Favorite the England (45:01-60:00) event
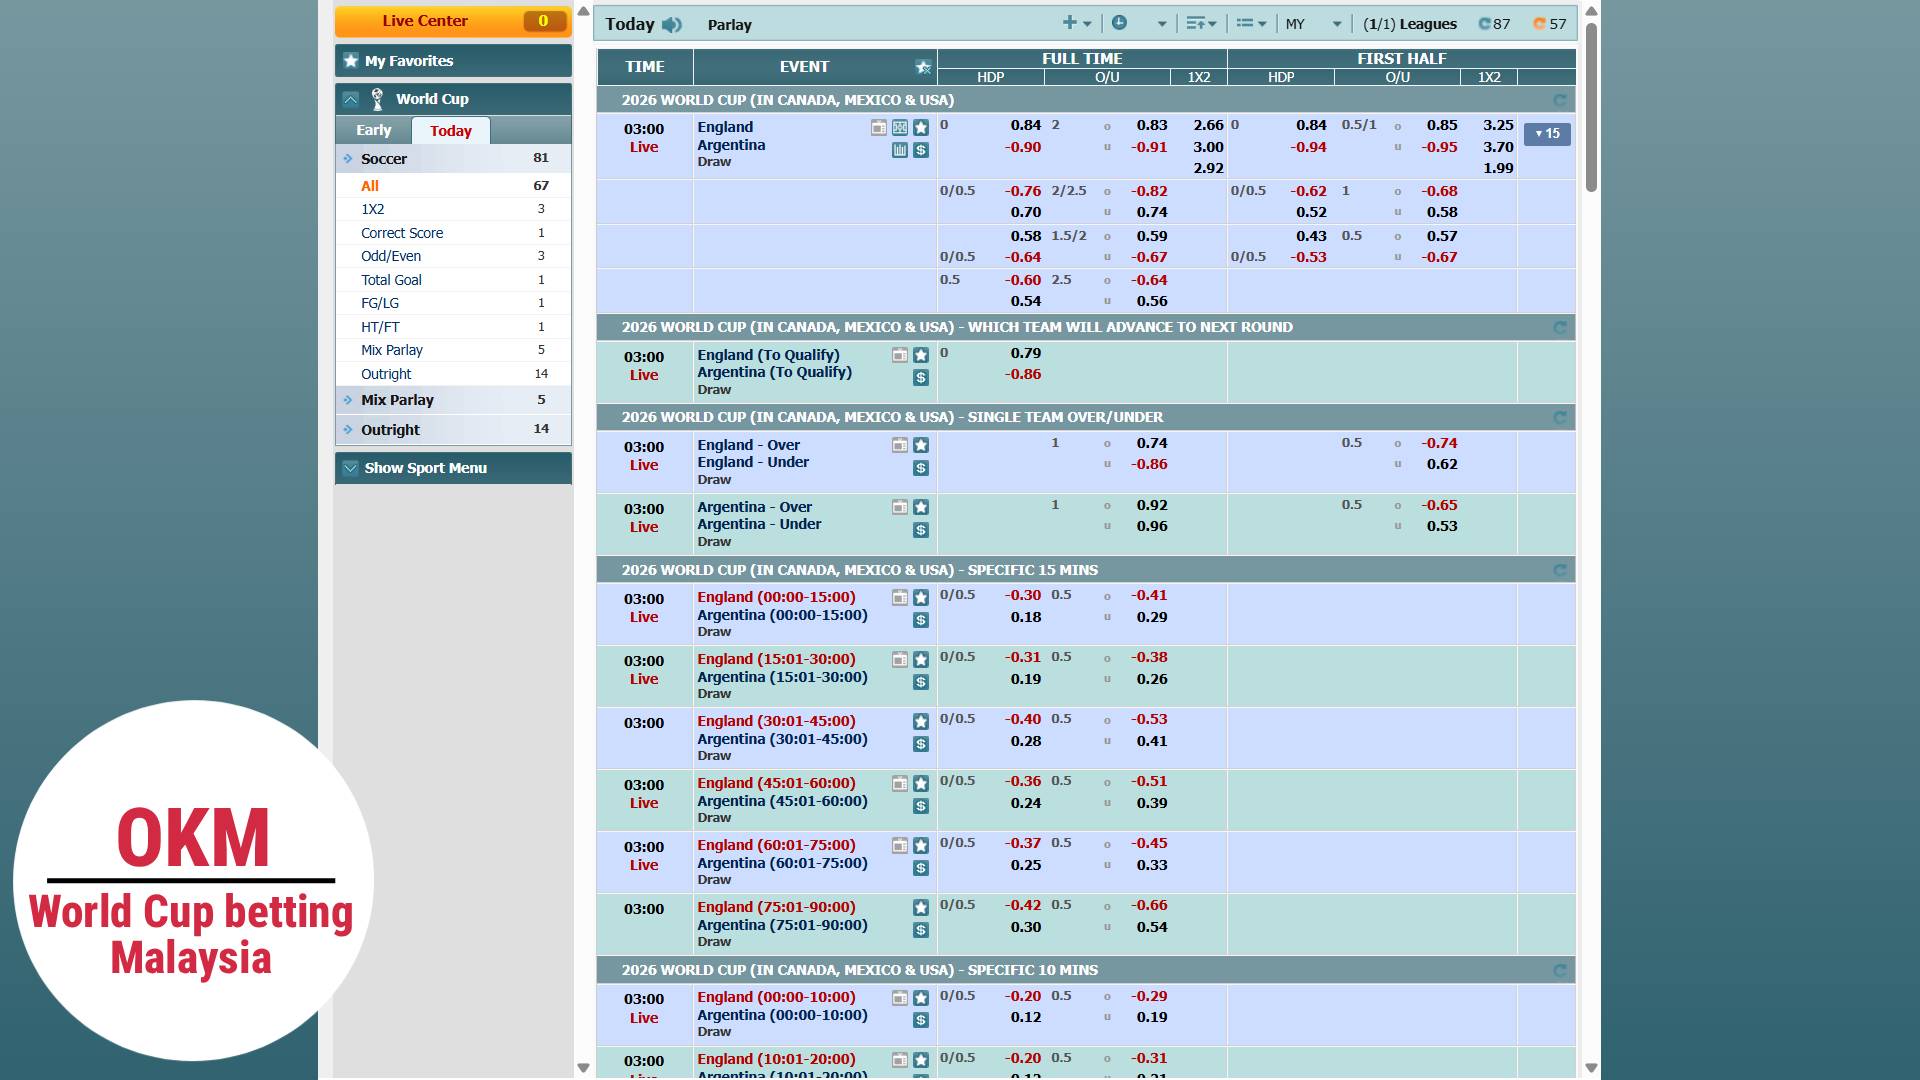Screen dimensions: 1920x1080 pyautogui.click(x=921, y=783)
